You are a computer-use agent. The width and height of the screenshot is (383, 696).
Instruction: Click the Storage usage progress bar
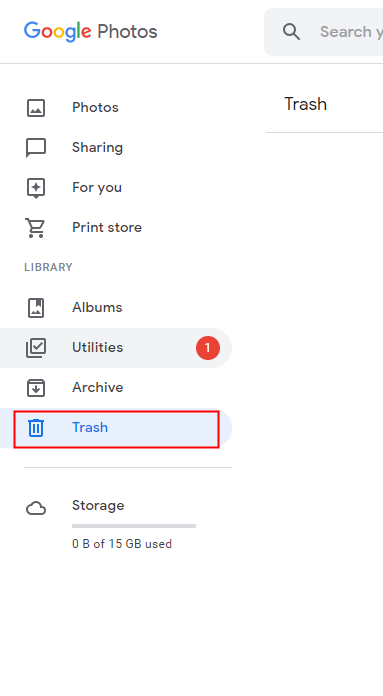134,526
